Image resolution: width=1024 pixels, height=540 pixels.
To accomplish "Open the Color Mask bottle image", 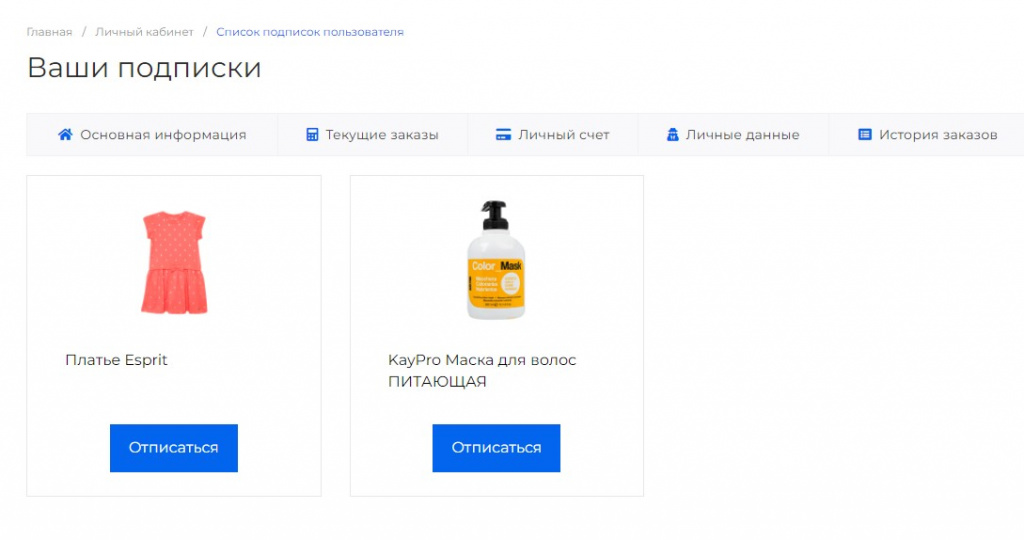I will point(496,260).
